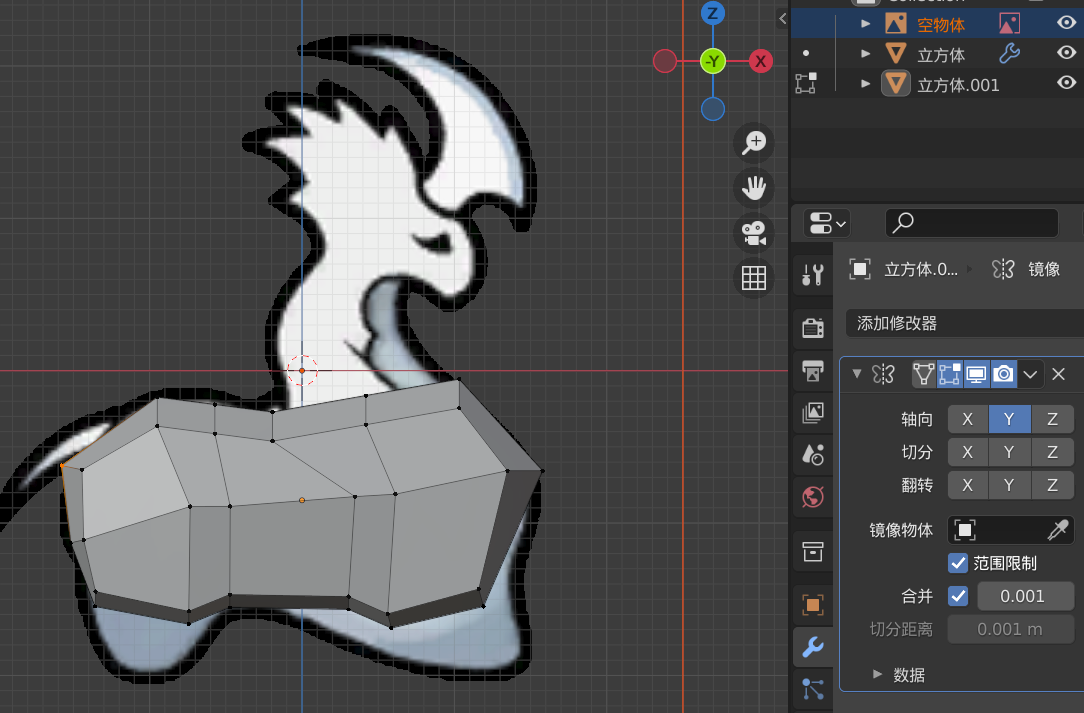This screenshot has width=1084, height=713.
Task: Open the Scene properties tab
Action: coord(813,454)
